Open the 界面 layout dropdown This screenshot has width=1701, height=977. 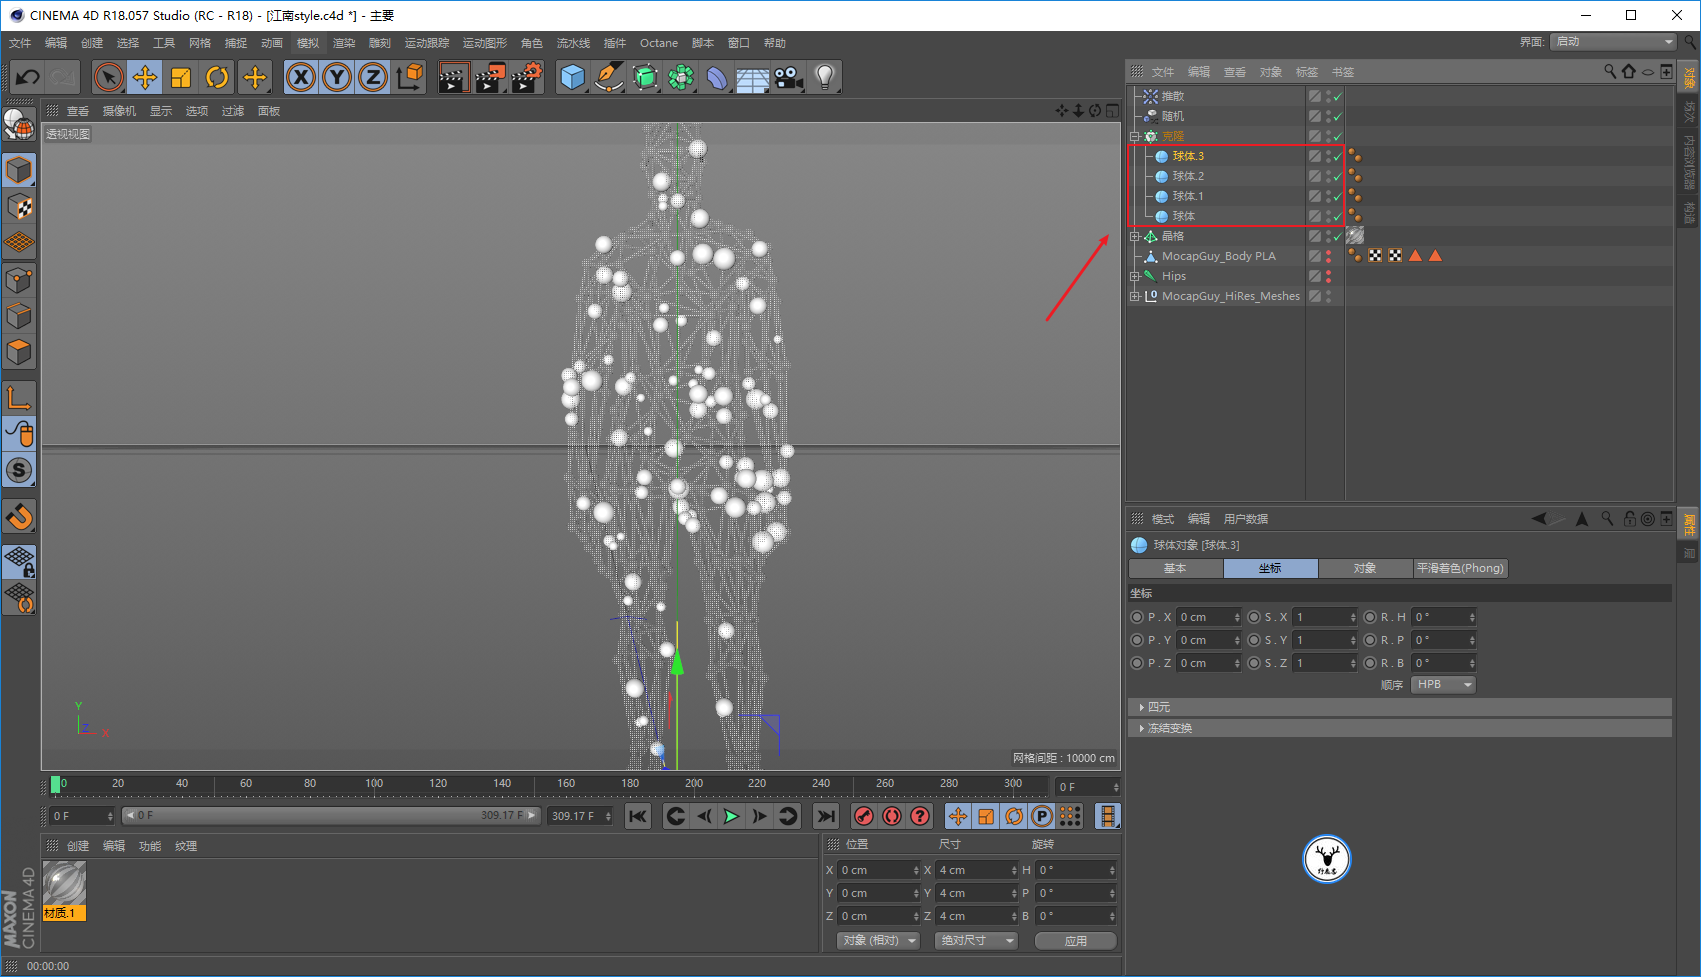pos(1613,41)
